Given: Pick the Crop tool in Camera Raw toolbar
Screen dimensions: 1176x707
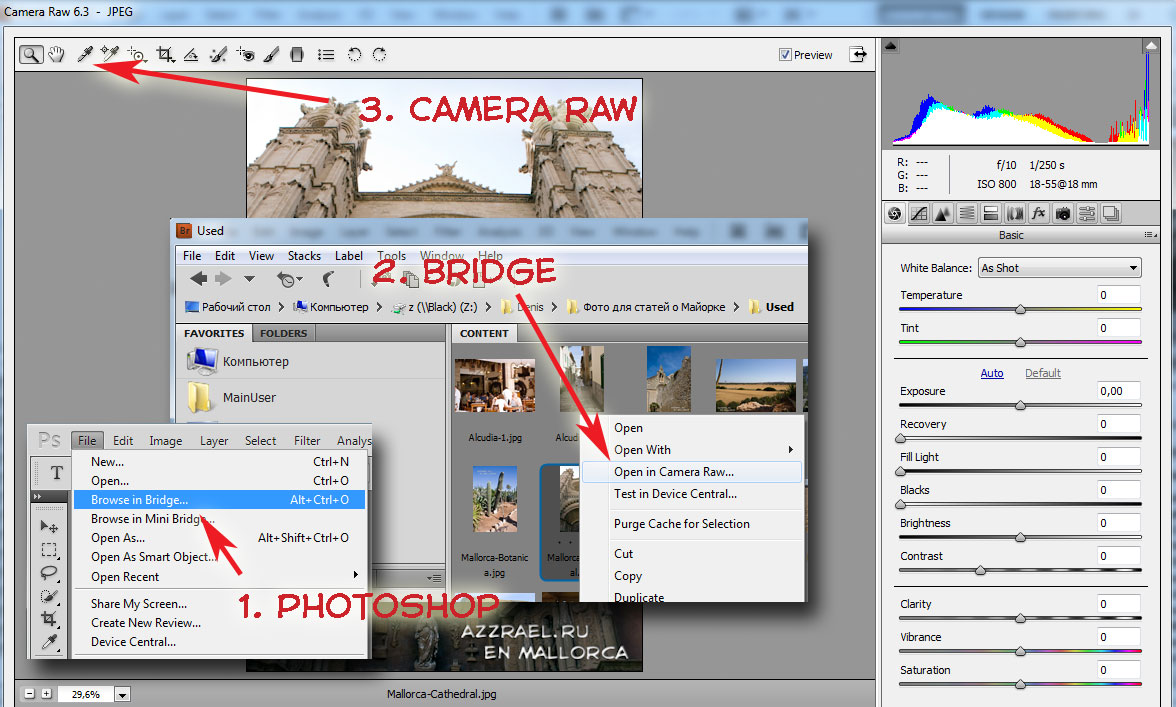Looking at the screenshot, I should [x=164, y=55].
